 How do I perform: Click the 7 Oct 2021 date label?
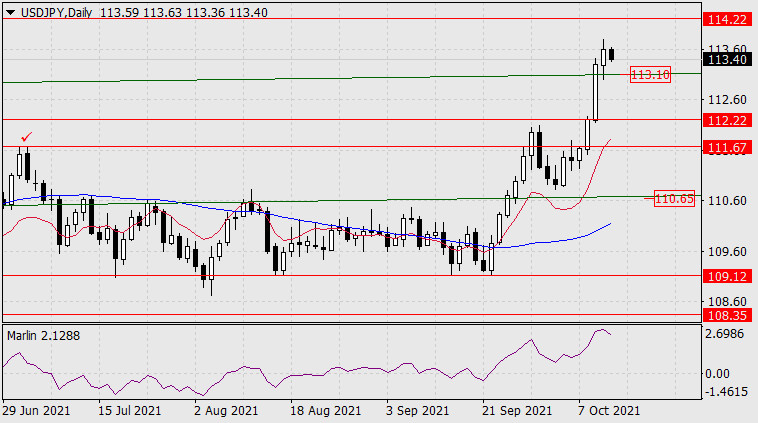click(609, 411)
